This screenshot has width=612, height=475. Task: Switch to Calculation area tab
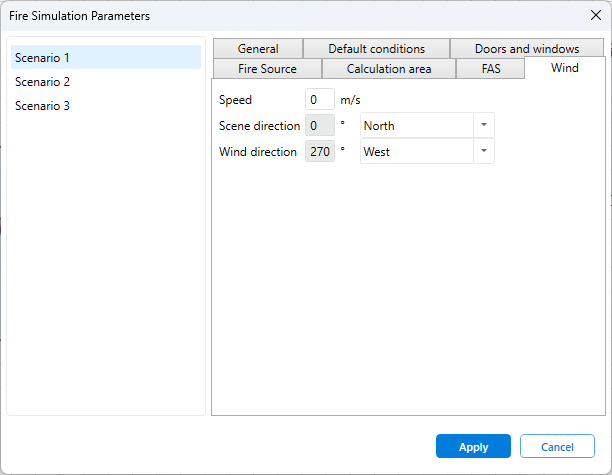[389, 69]
